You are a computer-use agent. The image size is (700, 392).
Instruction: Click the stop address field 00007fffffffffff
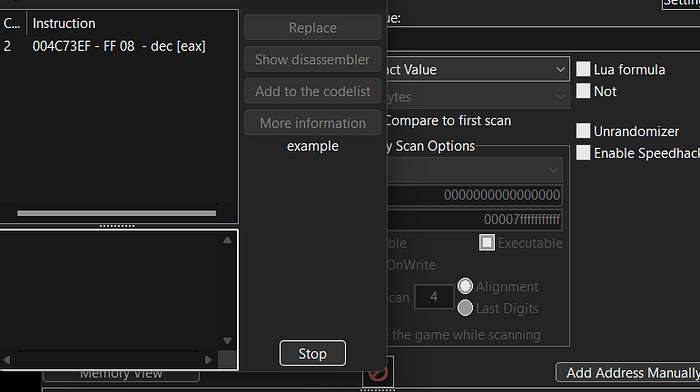coord(474,219)
